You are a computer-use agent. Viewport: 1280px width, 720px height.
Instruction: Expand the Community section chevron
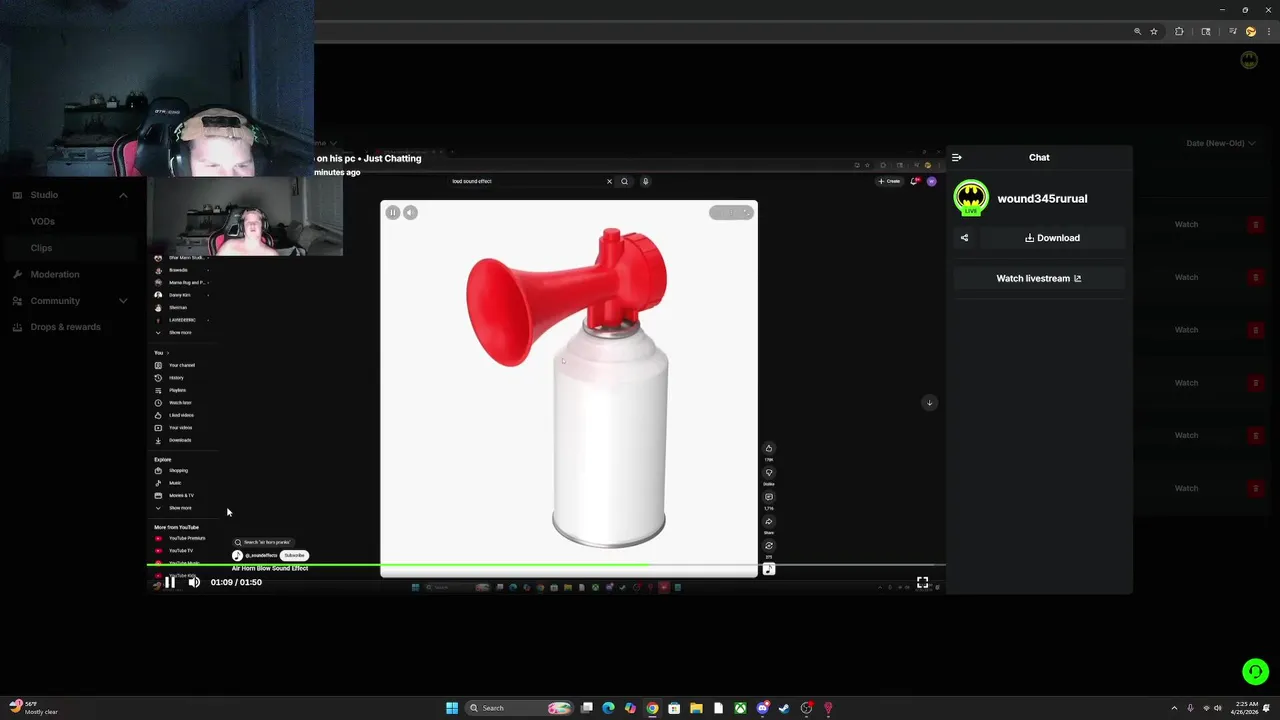pyautogui.click(x=123, y=301)
